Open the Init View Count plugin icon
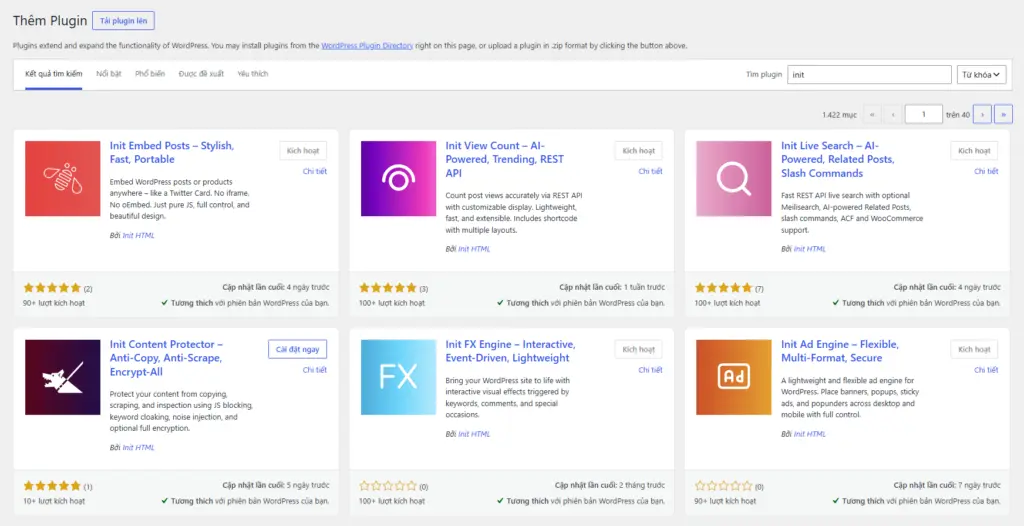Image resolution: width=1024 pixels, height=526 pixels. [x=398, y=178]
